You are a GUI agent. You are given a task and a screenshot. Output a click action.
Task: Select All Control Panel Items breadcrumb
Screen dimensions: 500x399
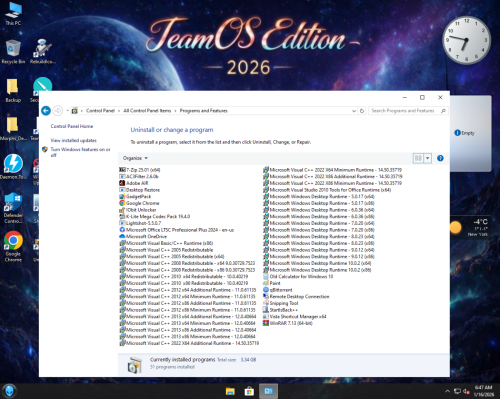(x=147, y=111)
